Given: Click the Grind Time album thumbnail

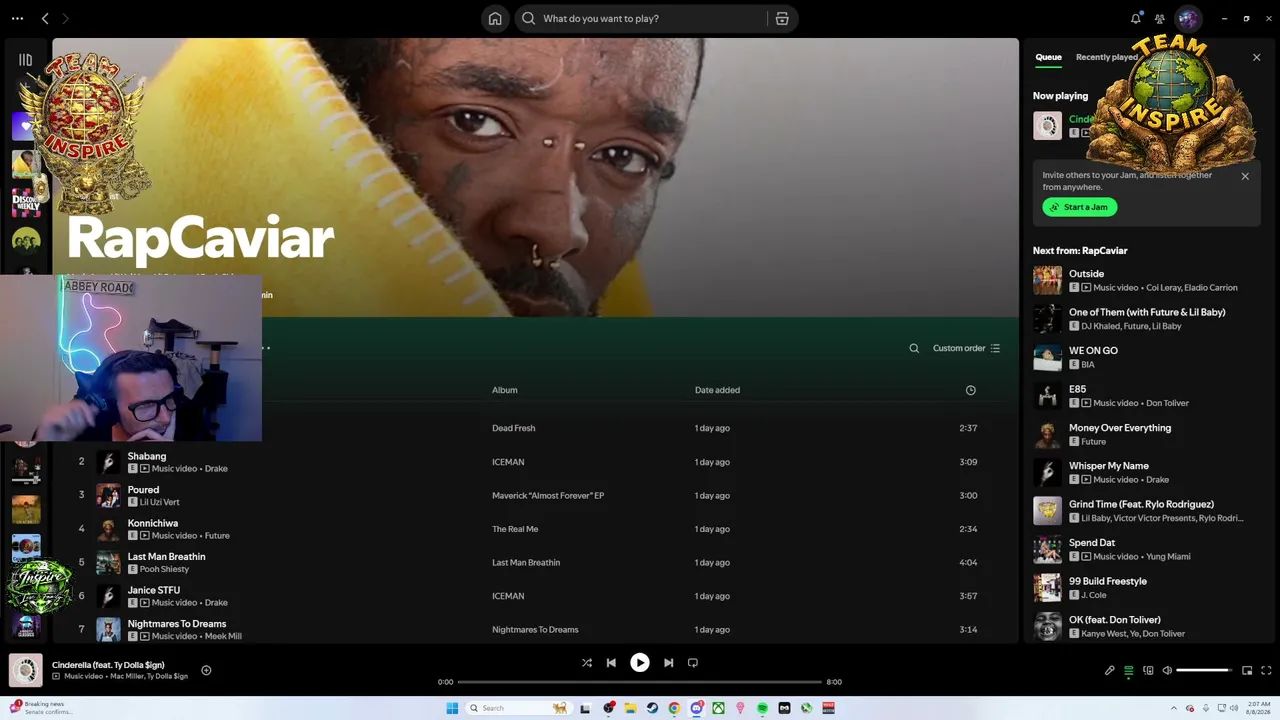Looking at the screenshot, I should click(x=1048, y=511).
